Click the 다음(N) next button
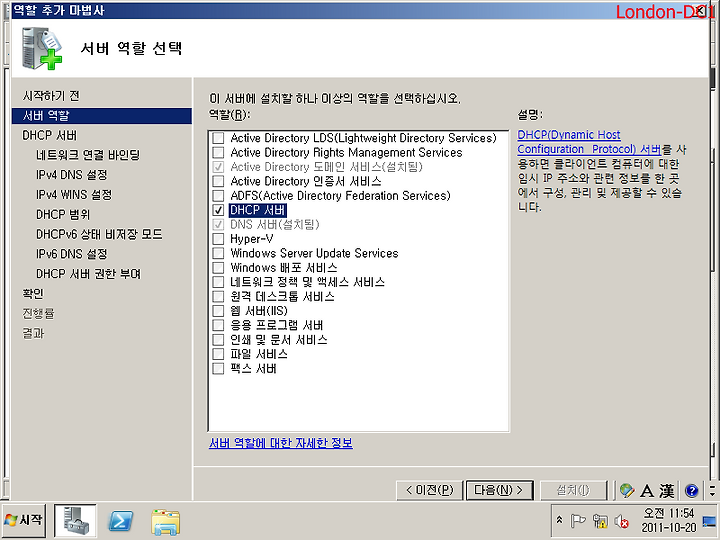Viewport: 720px width, 540px height. pyautogui.click(x=500, y=490)
